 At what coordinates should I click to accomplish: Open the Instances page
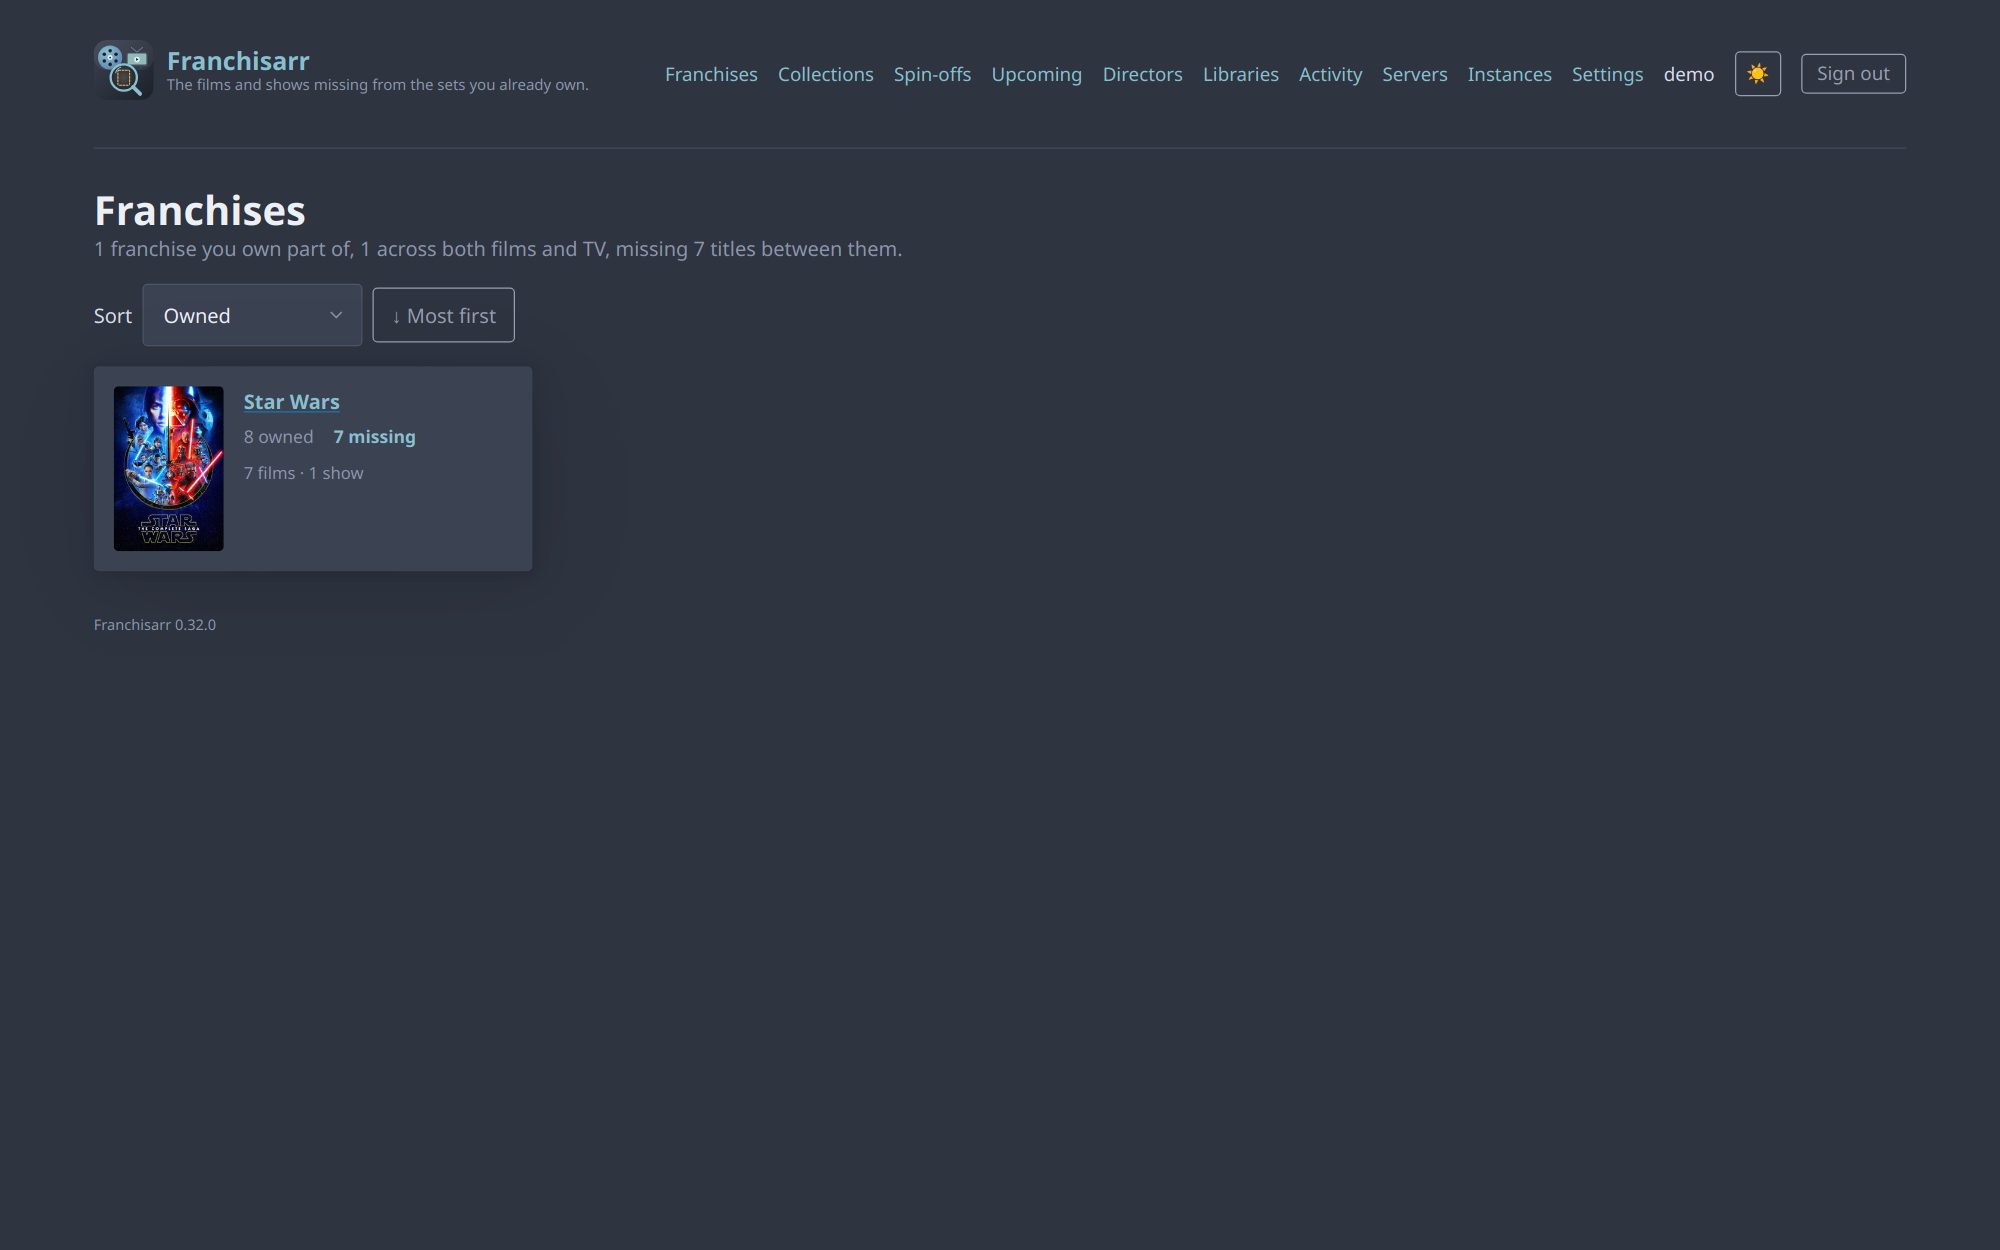1509,74
